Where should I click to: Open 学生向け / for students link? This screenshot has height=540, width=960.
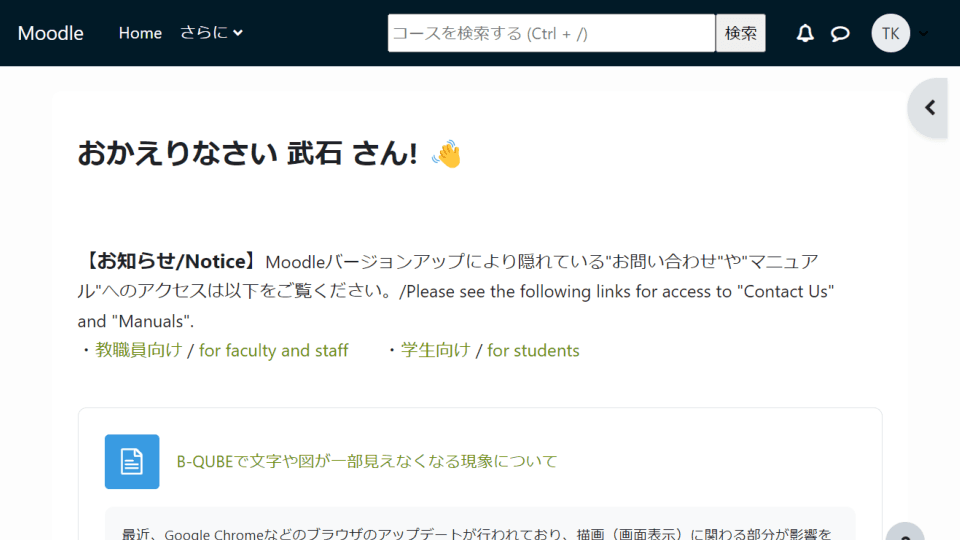(x=490, y=350)
